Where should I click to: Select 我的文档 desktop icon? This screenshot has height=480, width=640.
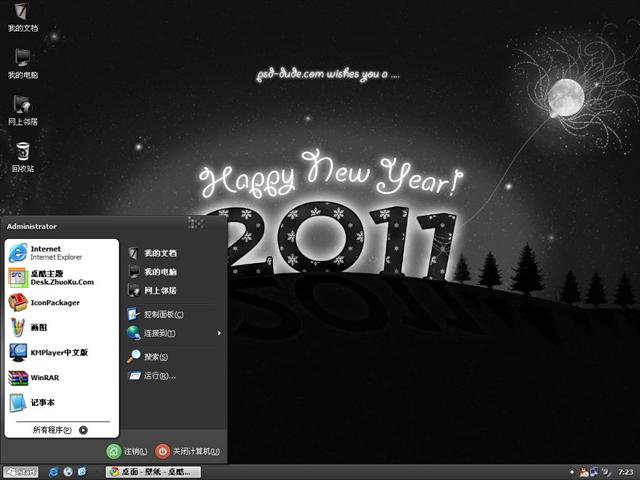coord(22,18)
